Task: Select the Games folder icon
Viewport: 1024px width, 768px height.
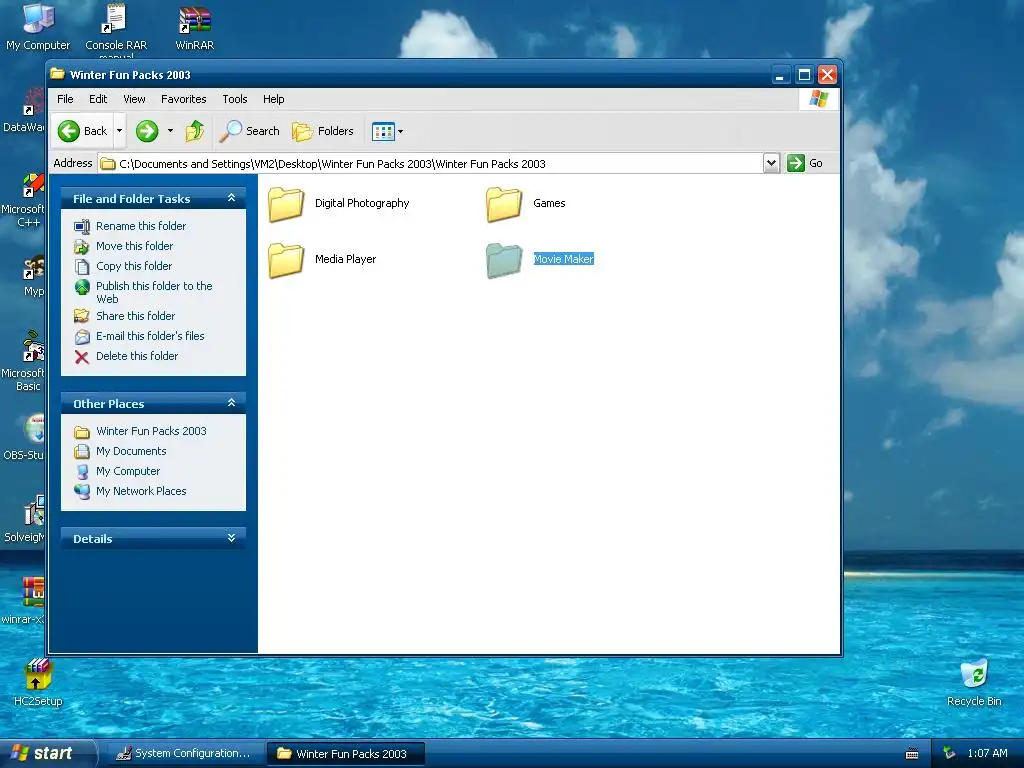Action: (504, 204)
